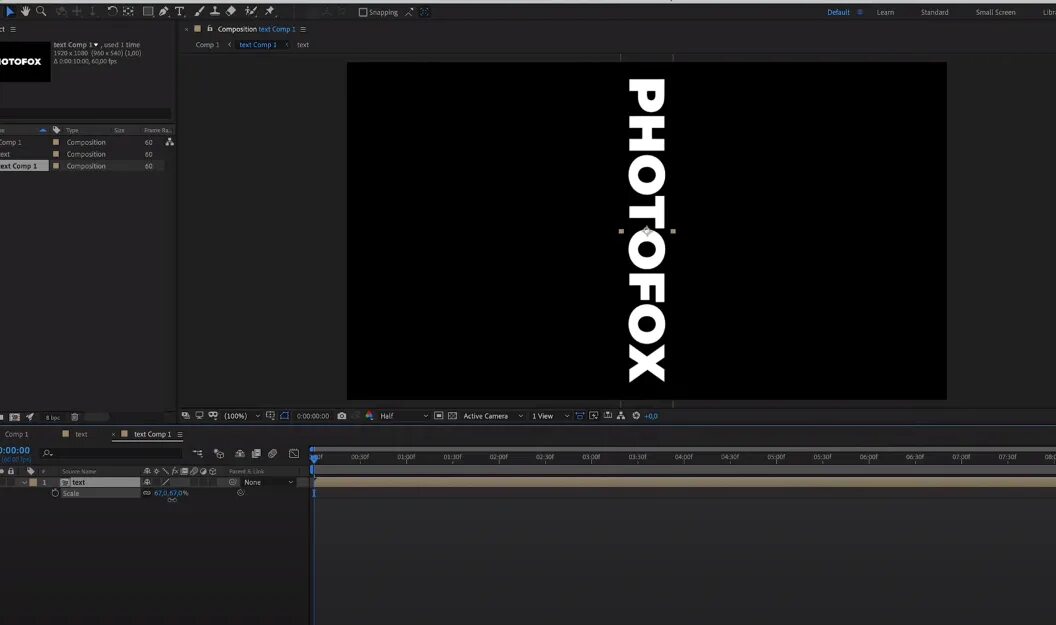The width and height of the screenshot is (1056, 625).
Task: Open the Composition Mini-Flowchart in timeline
Action: [x=197, y=454]
